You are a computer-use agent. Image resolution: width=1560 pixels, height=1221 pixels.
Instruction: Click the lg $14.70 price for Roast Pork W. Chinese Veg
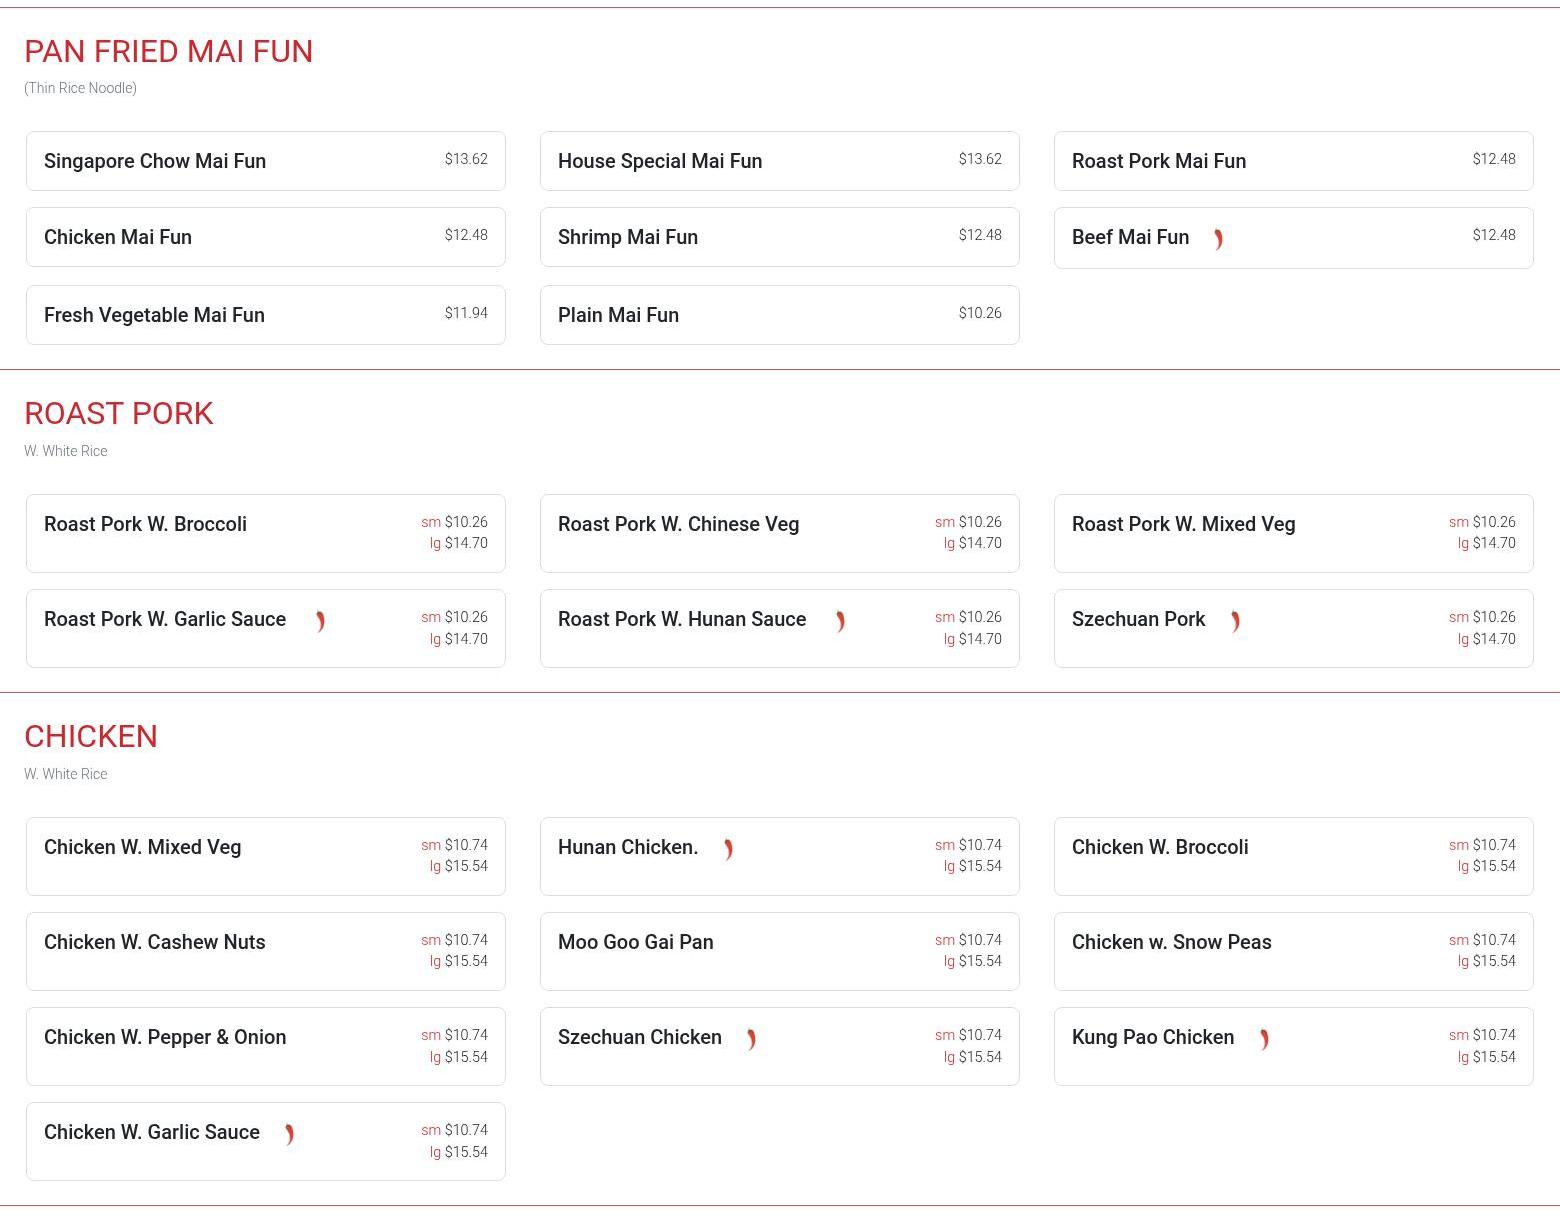click(973, 543)
